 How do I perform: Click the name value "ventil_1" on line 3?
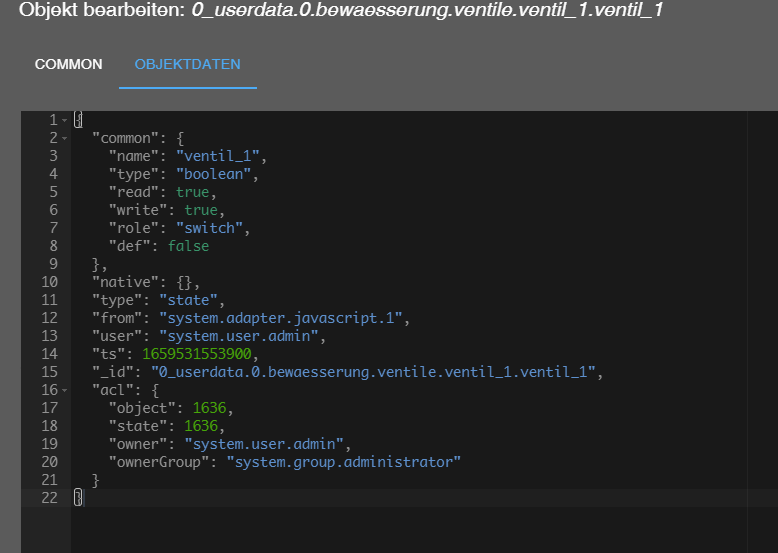(x=218, y=156)
